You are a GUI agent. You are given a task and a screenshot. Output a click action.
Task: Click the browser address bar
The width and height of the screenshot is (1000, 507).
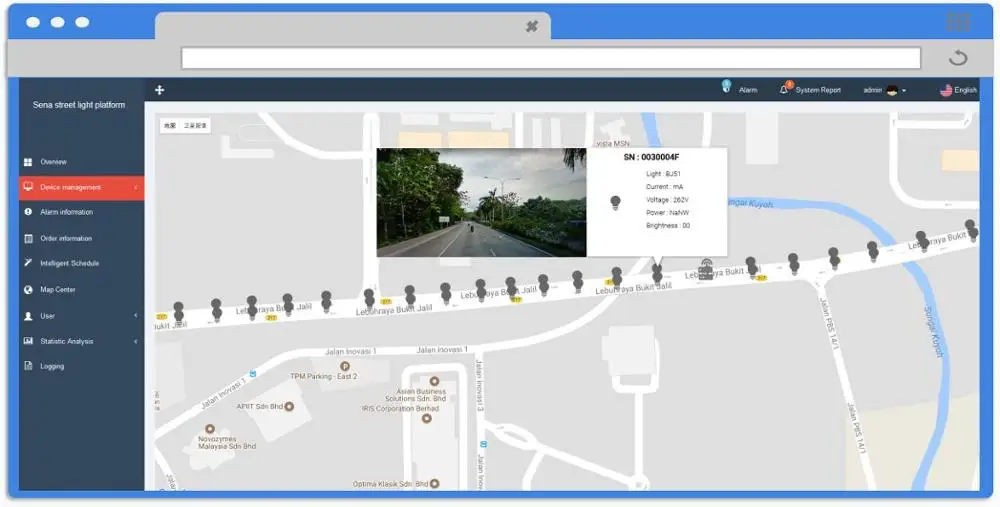[550, 58]
